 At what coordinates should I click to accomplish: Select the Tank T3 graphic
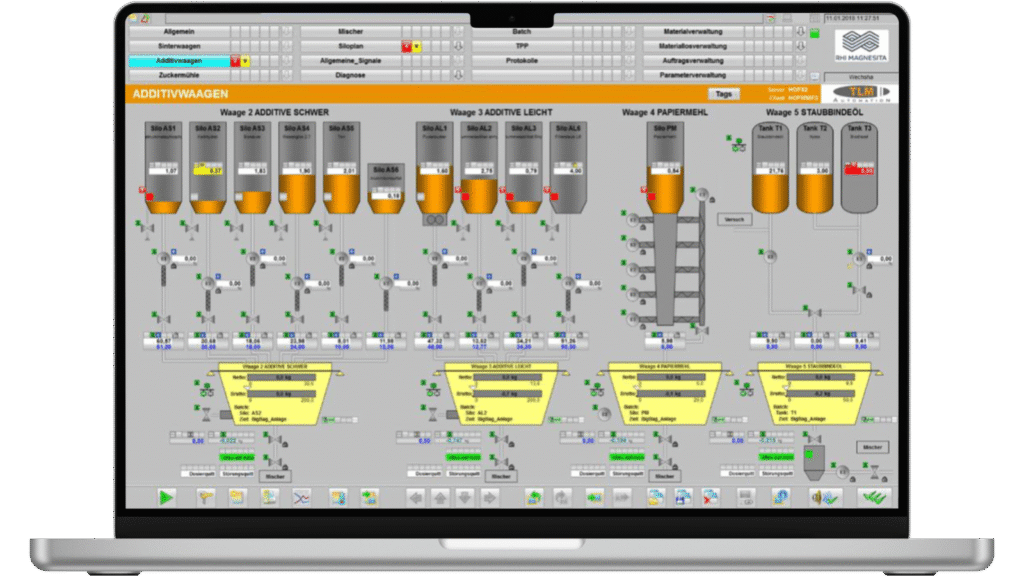pos(859,167)
